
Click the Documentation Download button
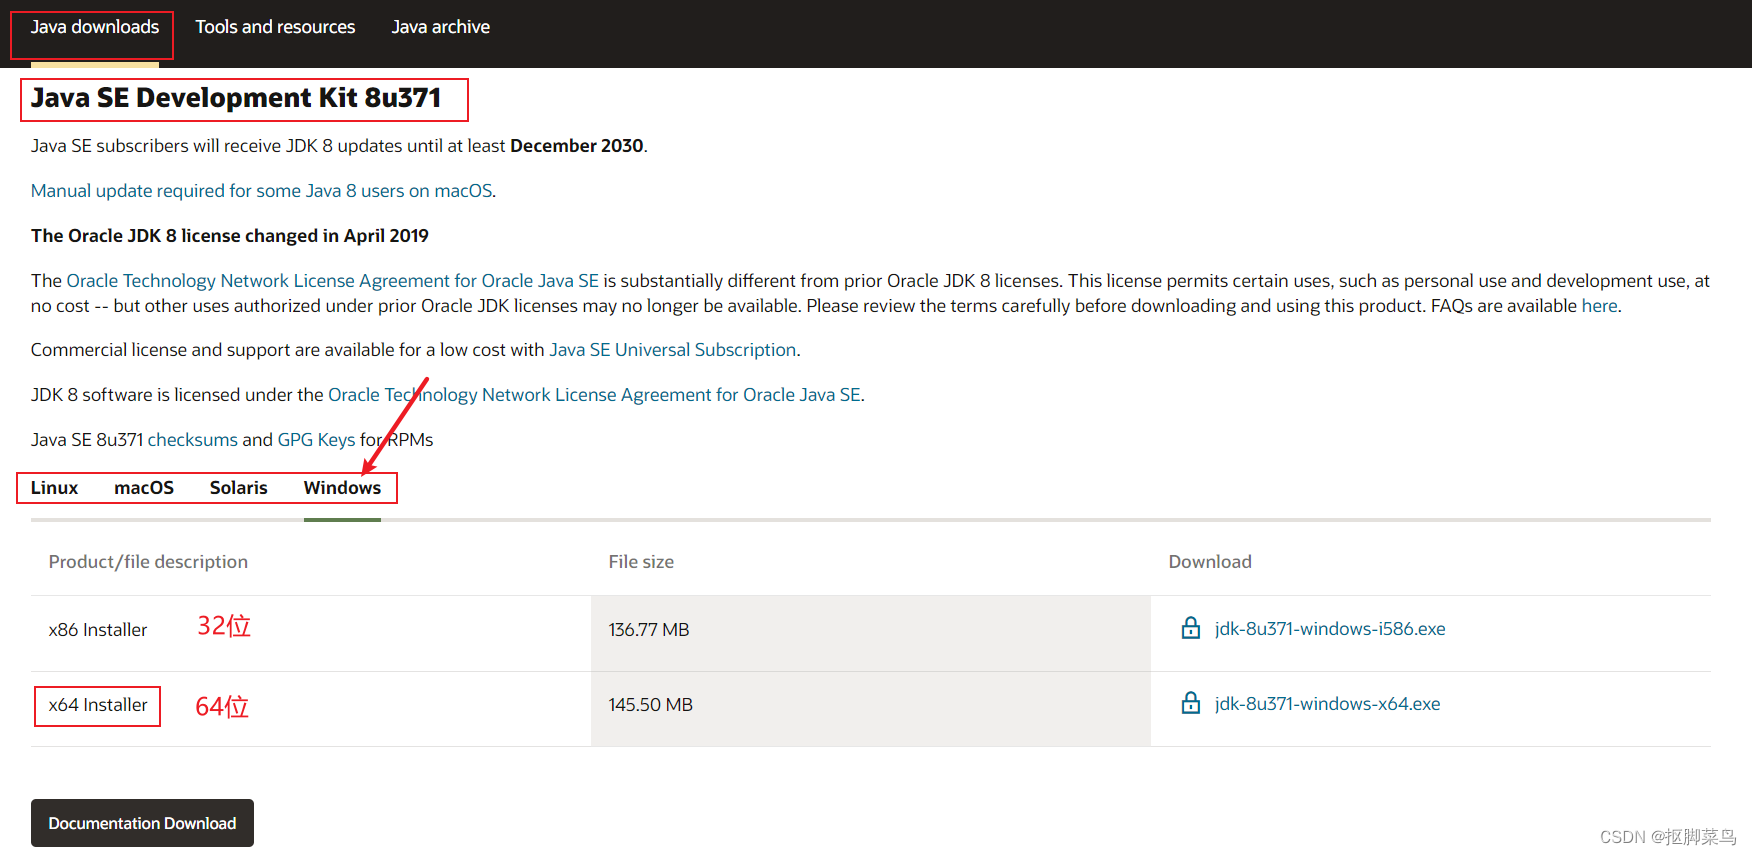coord(142,823)
